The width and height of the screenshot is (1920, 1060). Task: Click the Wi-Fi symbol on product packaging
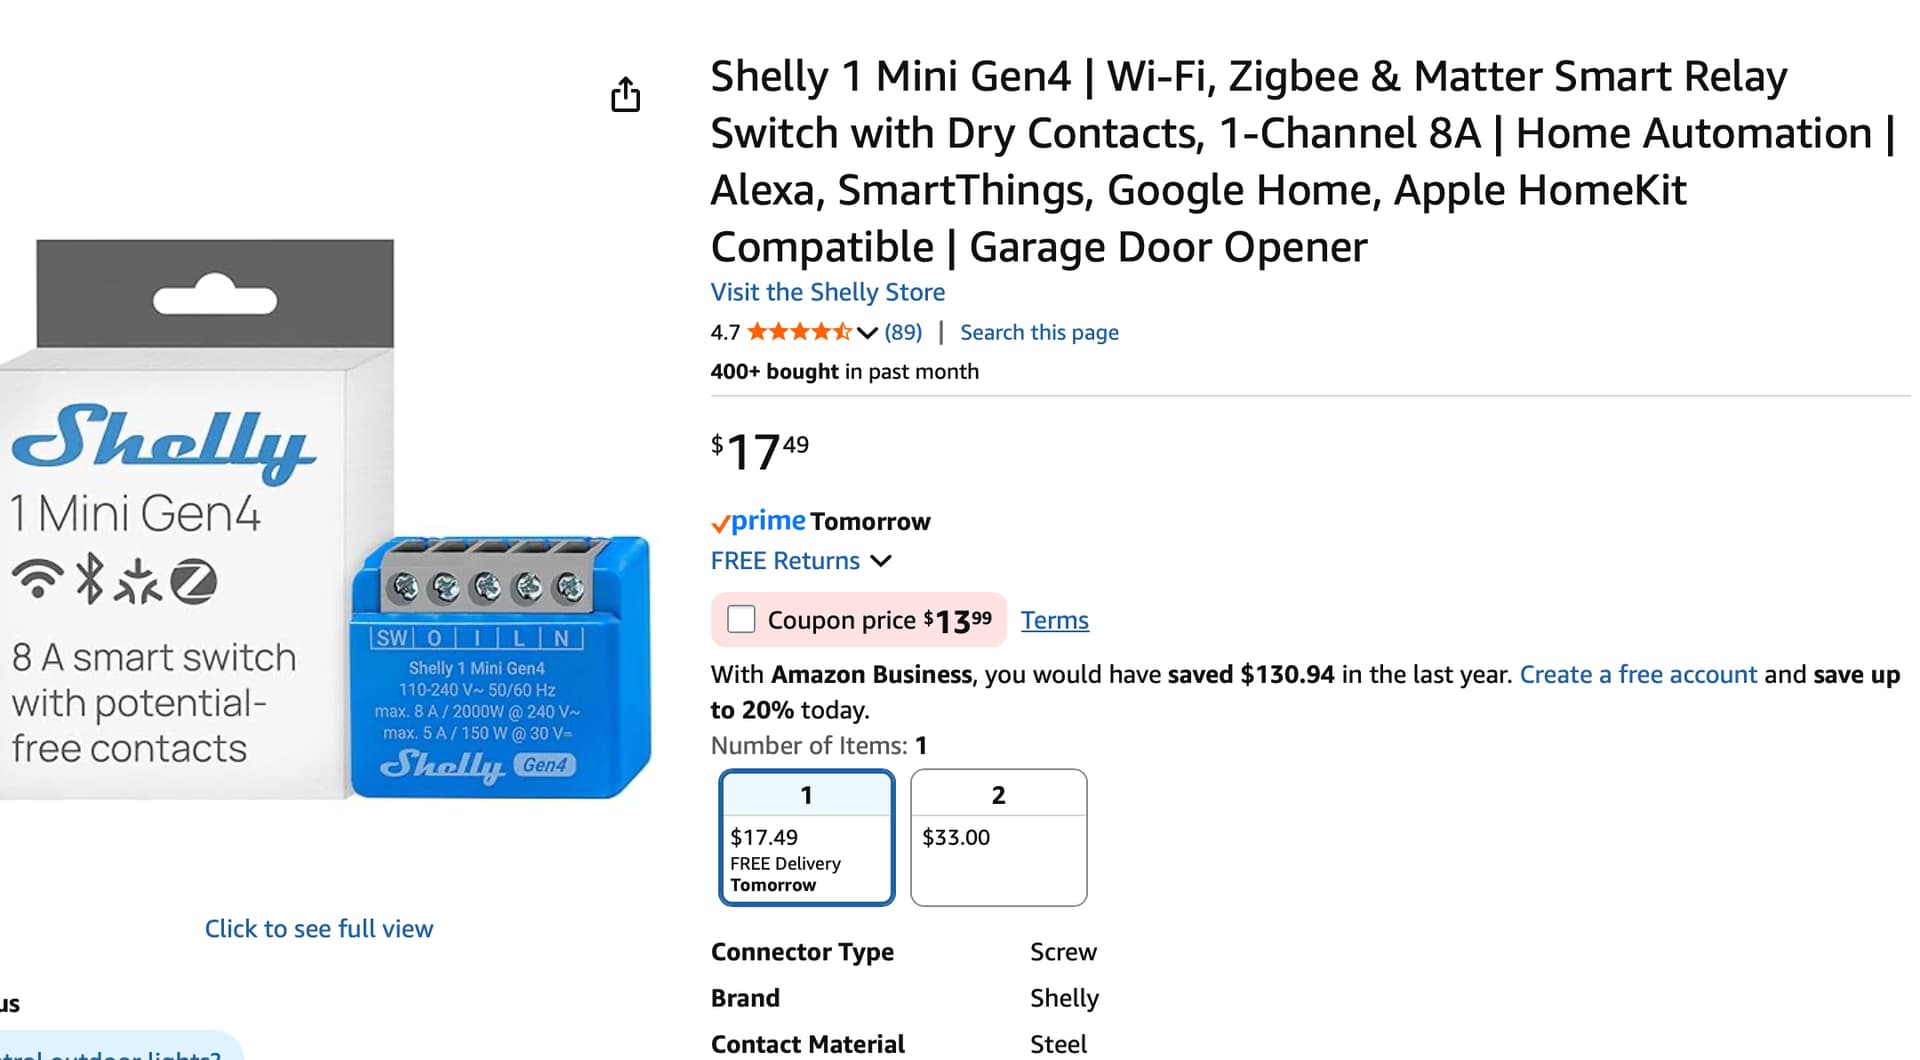point(37,578)
